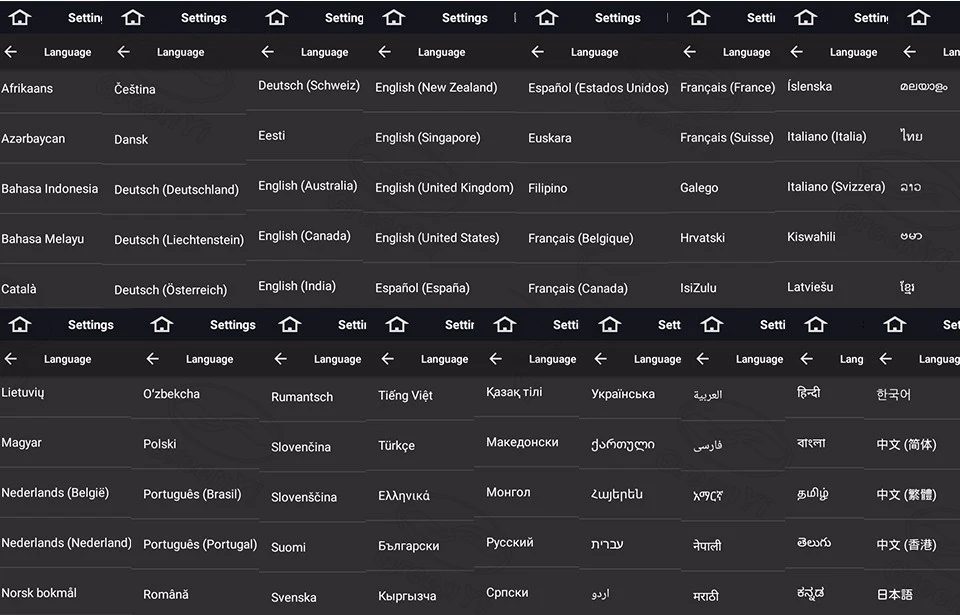The height and width of the screenshot is (615, 960).
Task: Go back using the arrow above Español (Estados Unidos)
Action: [x=538, y=52]
